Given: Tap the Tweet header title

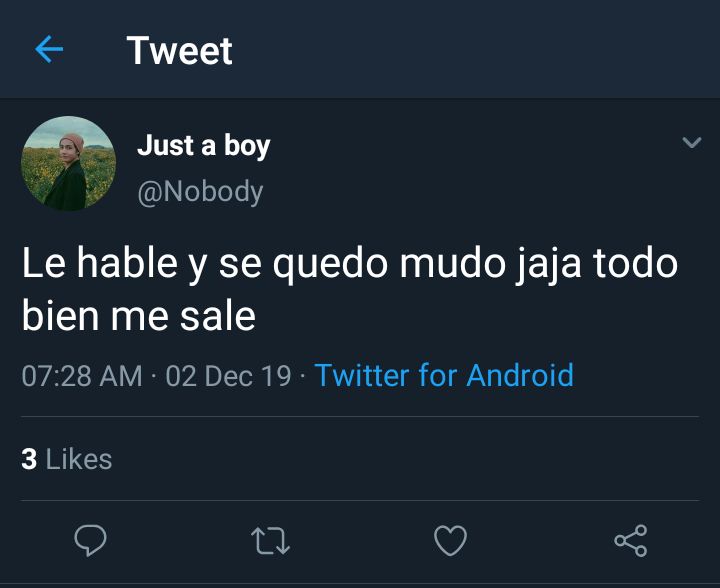Looking at the screenshot, I should tap(180, 50).
